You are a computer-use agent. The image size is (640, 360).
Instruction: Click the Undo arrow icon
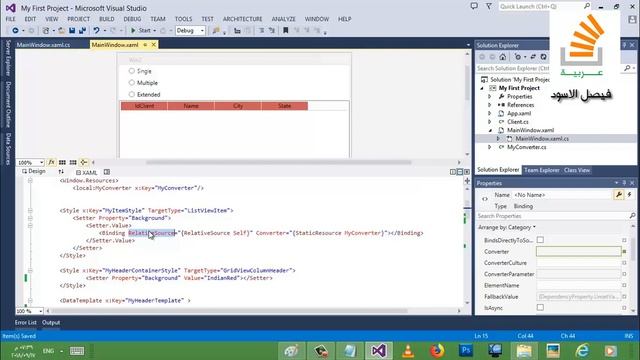(x=96, y=31)
